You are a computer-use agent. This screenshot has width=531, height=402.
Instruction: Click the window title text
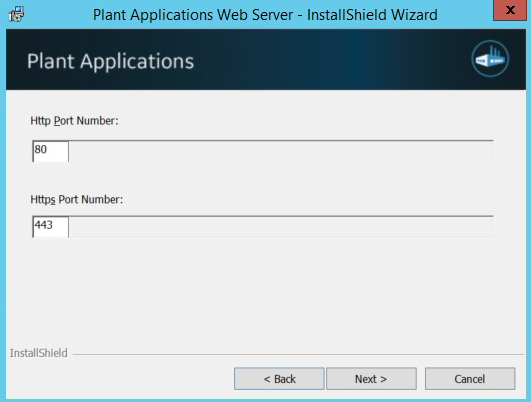click(x=265, y=15)
